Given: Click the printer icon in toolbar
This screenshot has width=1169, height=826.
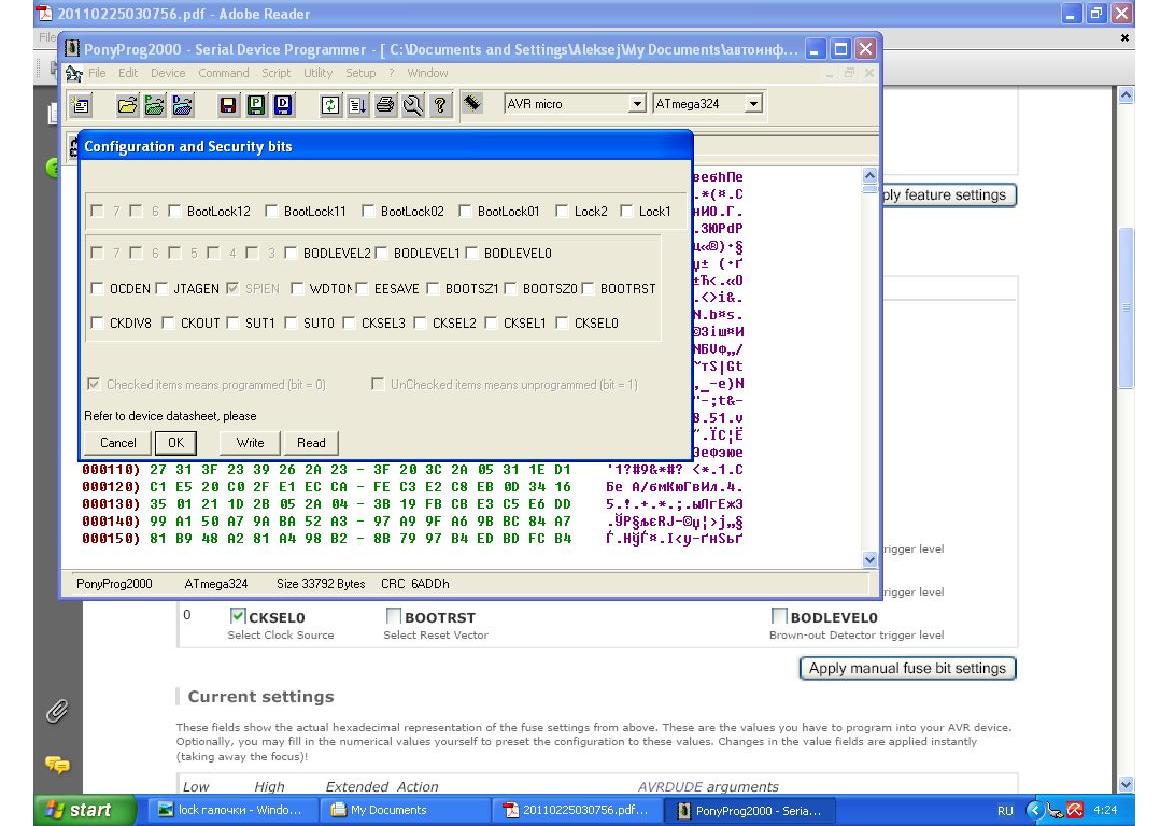Looking at the screenshot, I should 385,105.
